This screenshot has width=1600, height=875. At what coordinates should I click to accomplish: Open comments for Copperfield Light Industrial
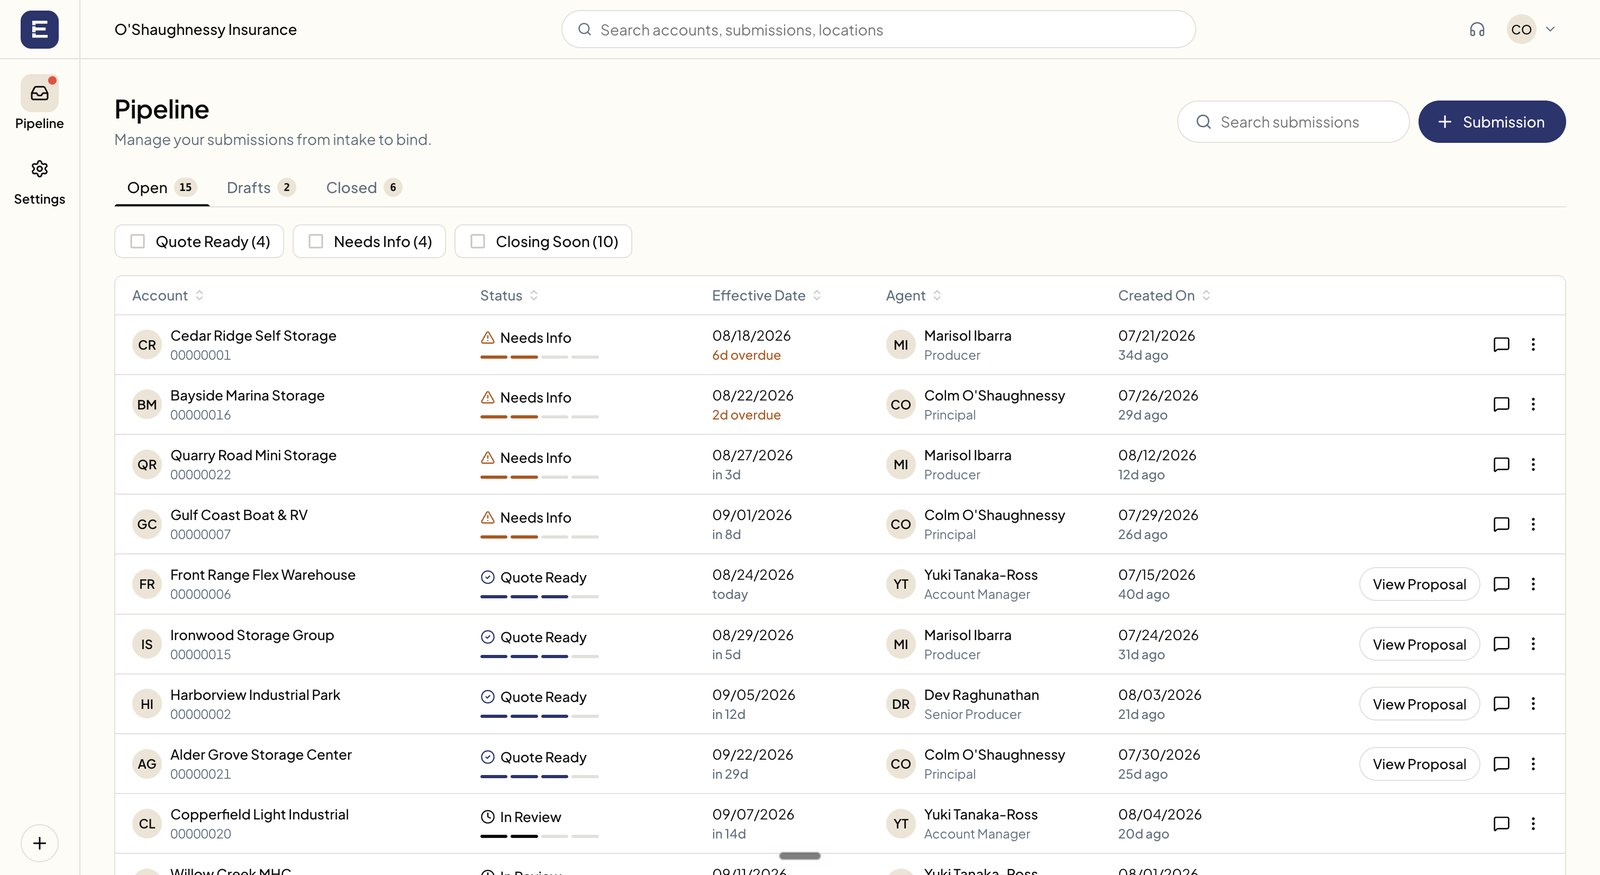coord(1501,824)
